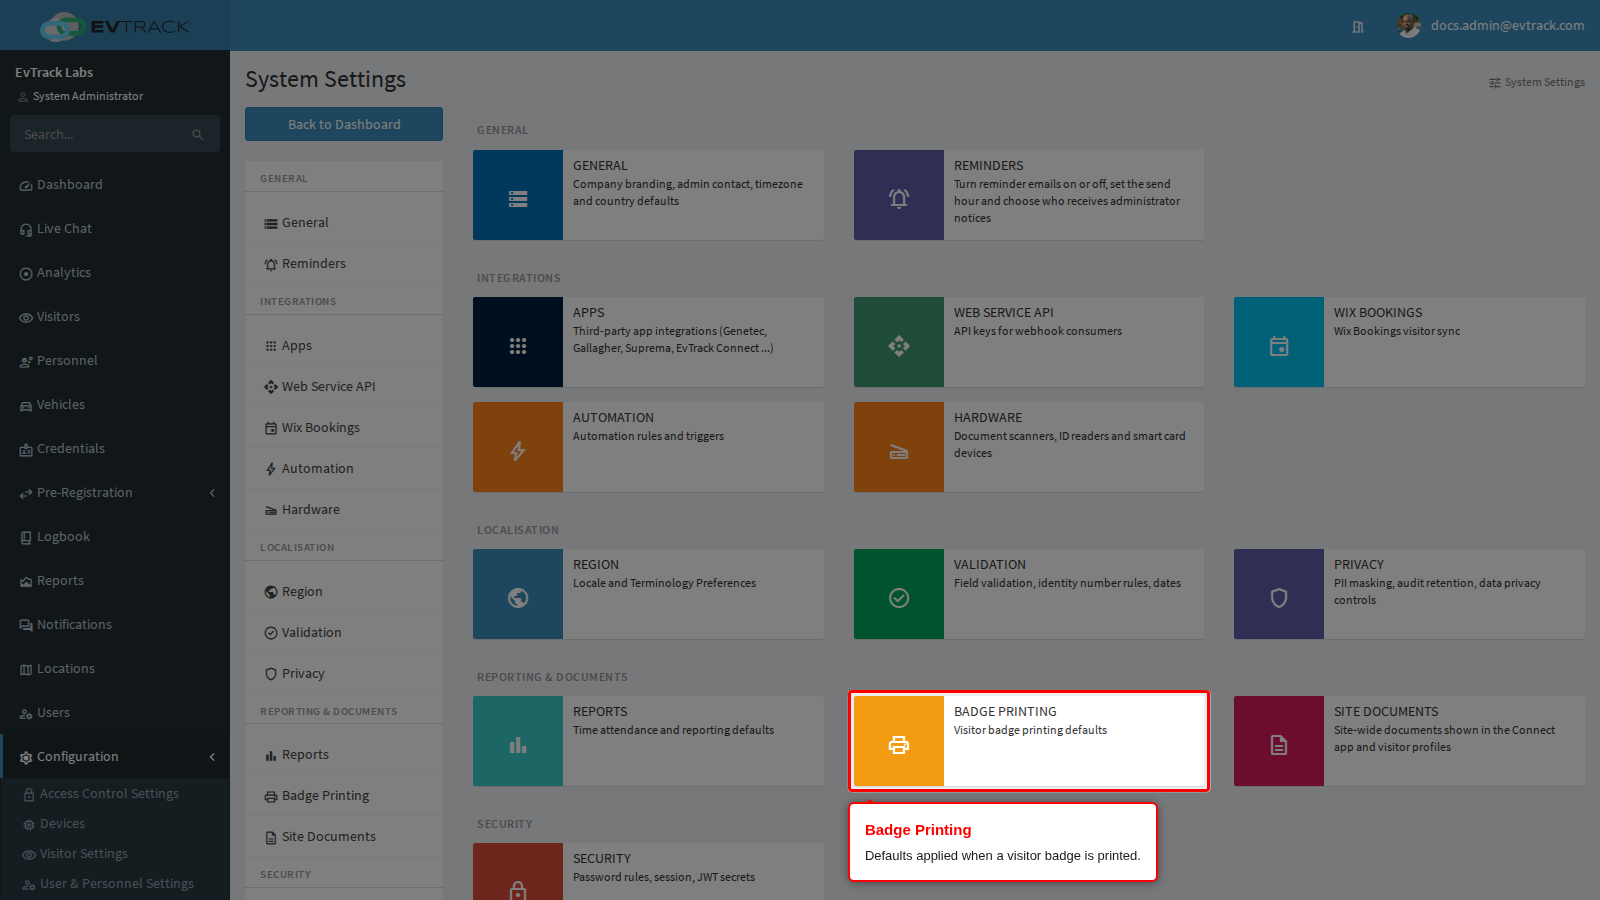Go to Dashboard in the sidebar

pyautogui.click(x=115, y=185)
